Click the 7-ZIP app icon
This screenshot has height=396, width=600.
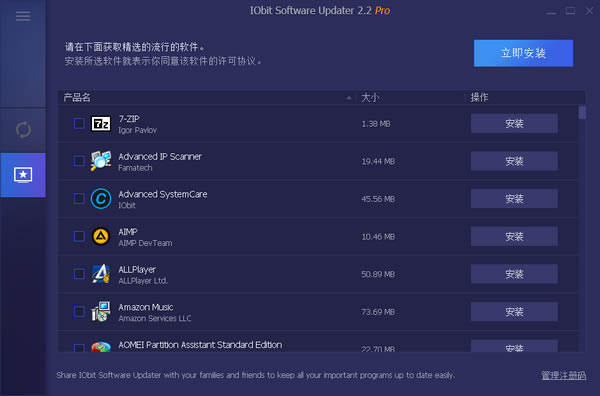(x=101, y=124)
